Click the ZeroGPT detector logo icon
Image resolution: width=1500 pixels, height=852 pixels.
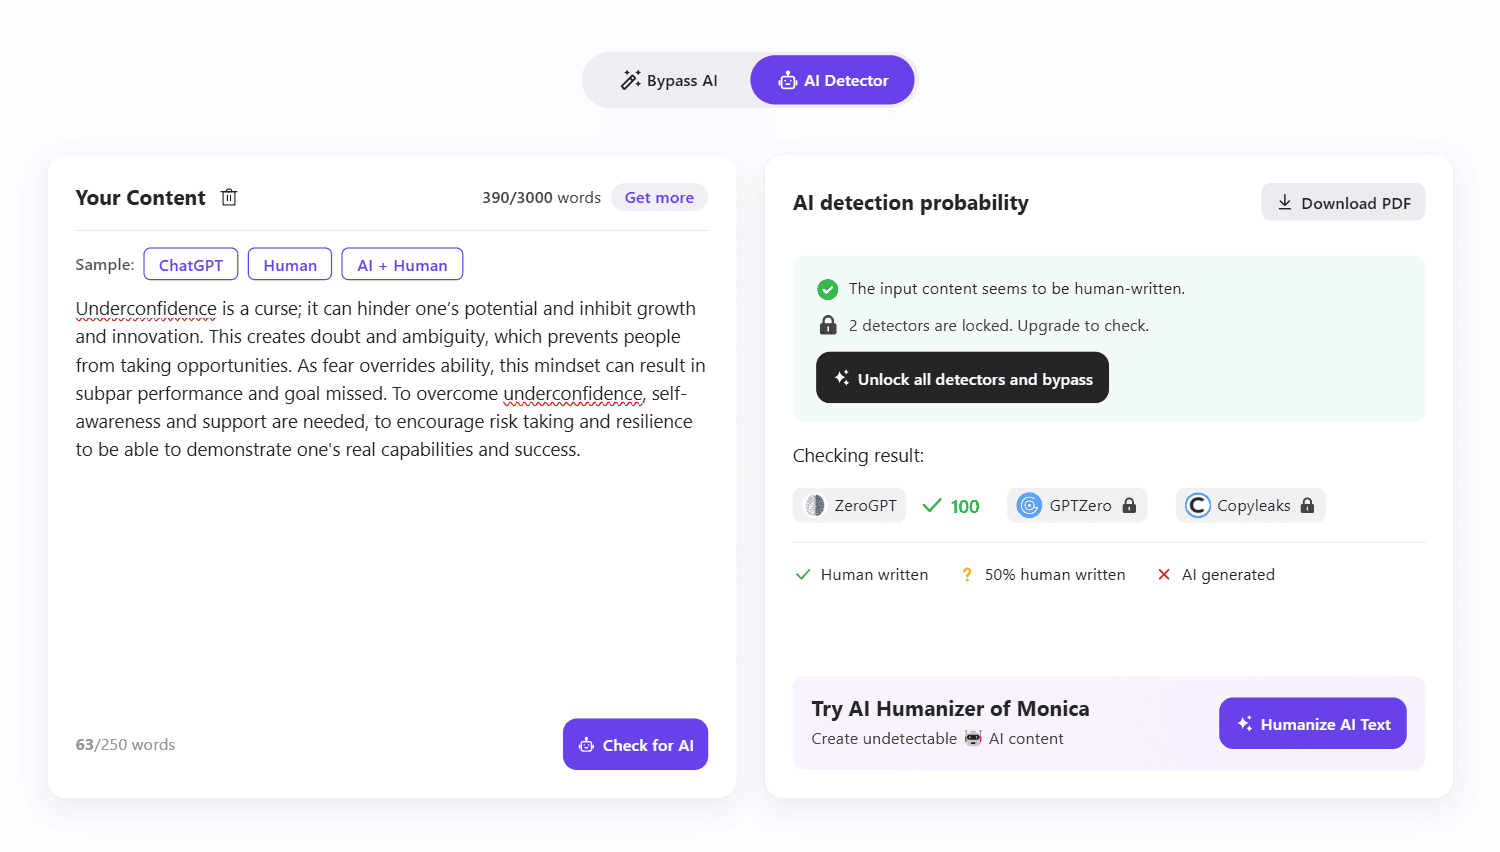tap(816, 506)
